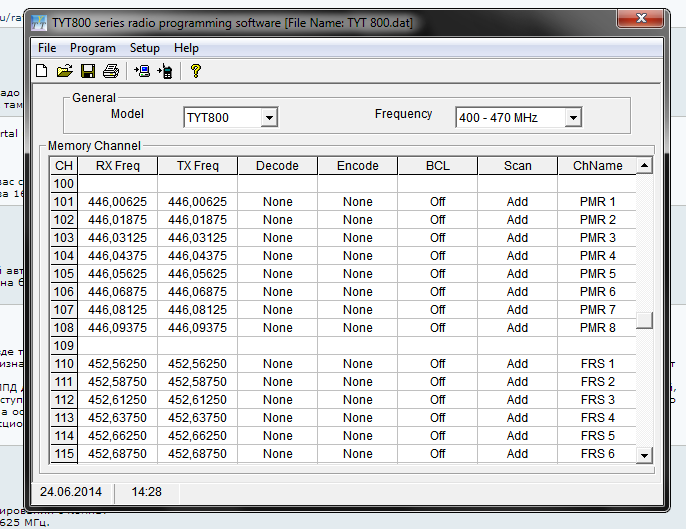Image resolution: width=686 pixels, height=529 pixels.
Task: Click the write to radio handset icon
Action: [x=165, y=71]
